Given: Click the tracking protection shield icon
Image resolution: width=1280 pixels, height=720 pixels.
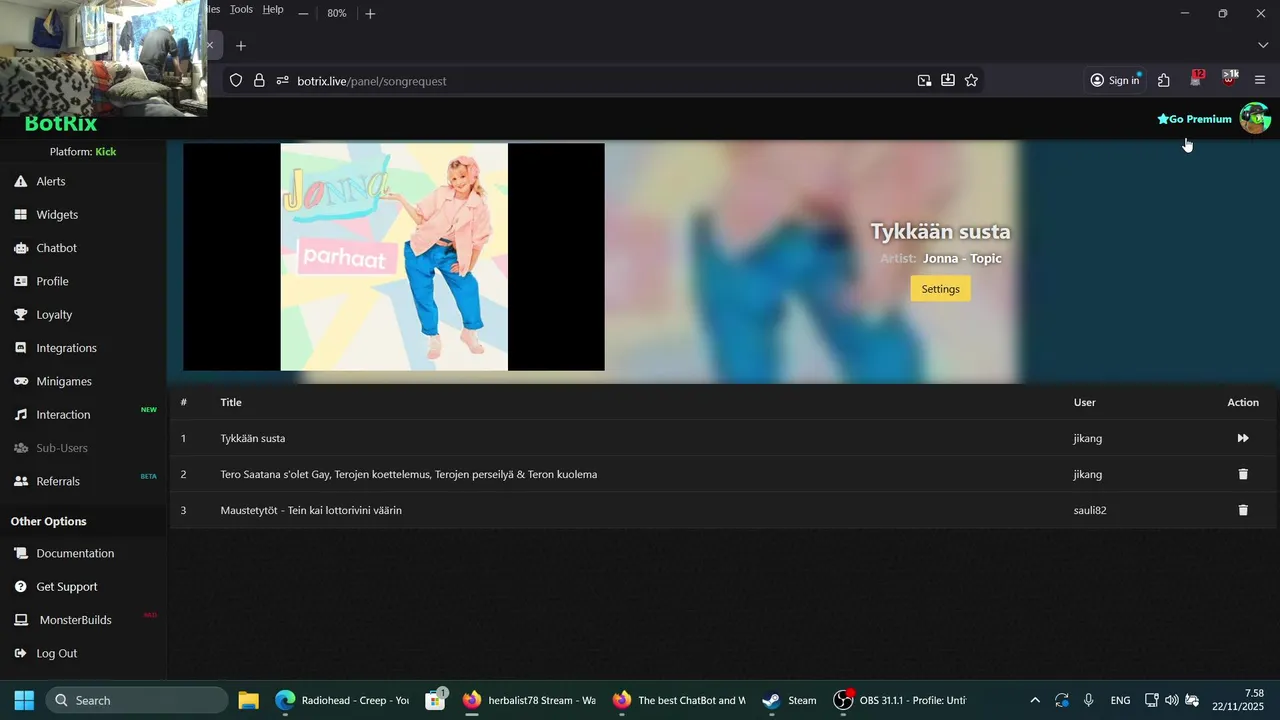Looking at the screenshot, I should [x=236, y=81].
